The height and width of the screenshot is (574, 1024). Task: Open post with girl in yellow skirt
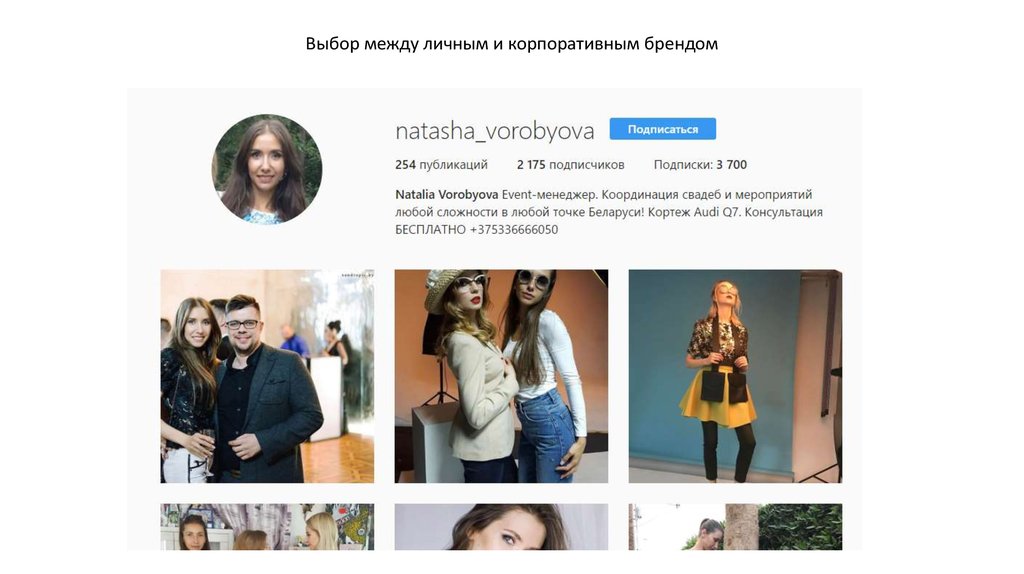(735, 376)
